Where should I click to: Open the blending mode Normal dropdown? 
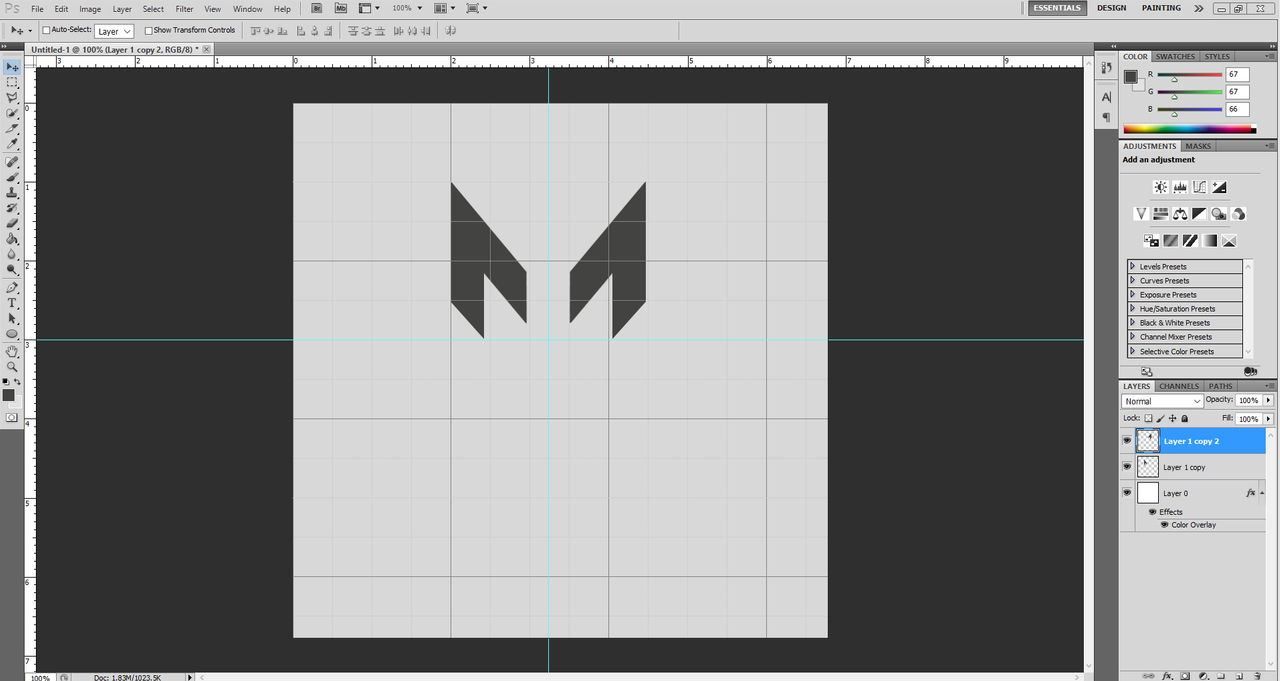[1162, 401]
